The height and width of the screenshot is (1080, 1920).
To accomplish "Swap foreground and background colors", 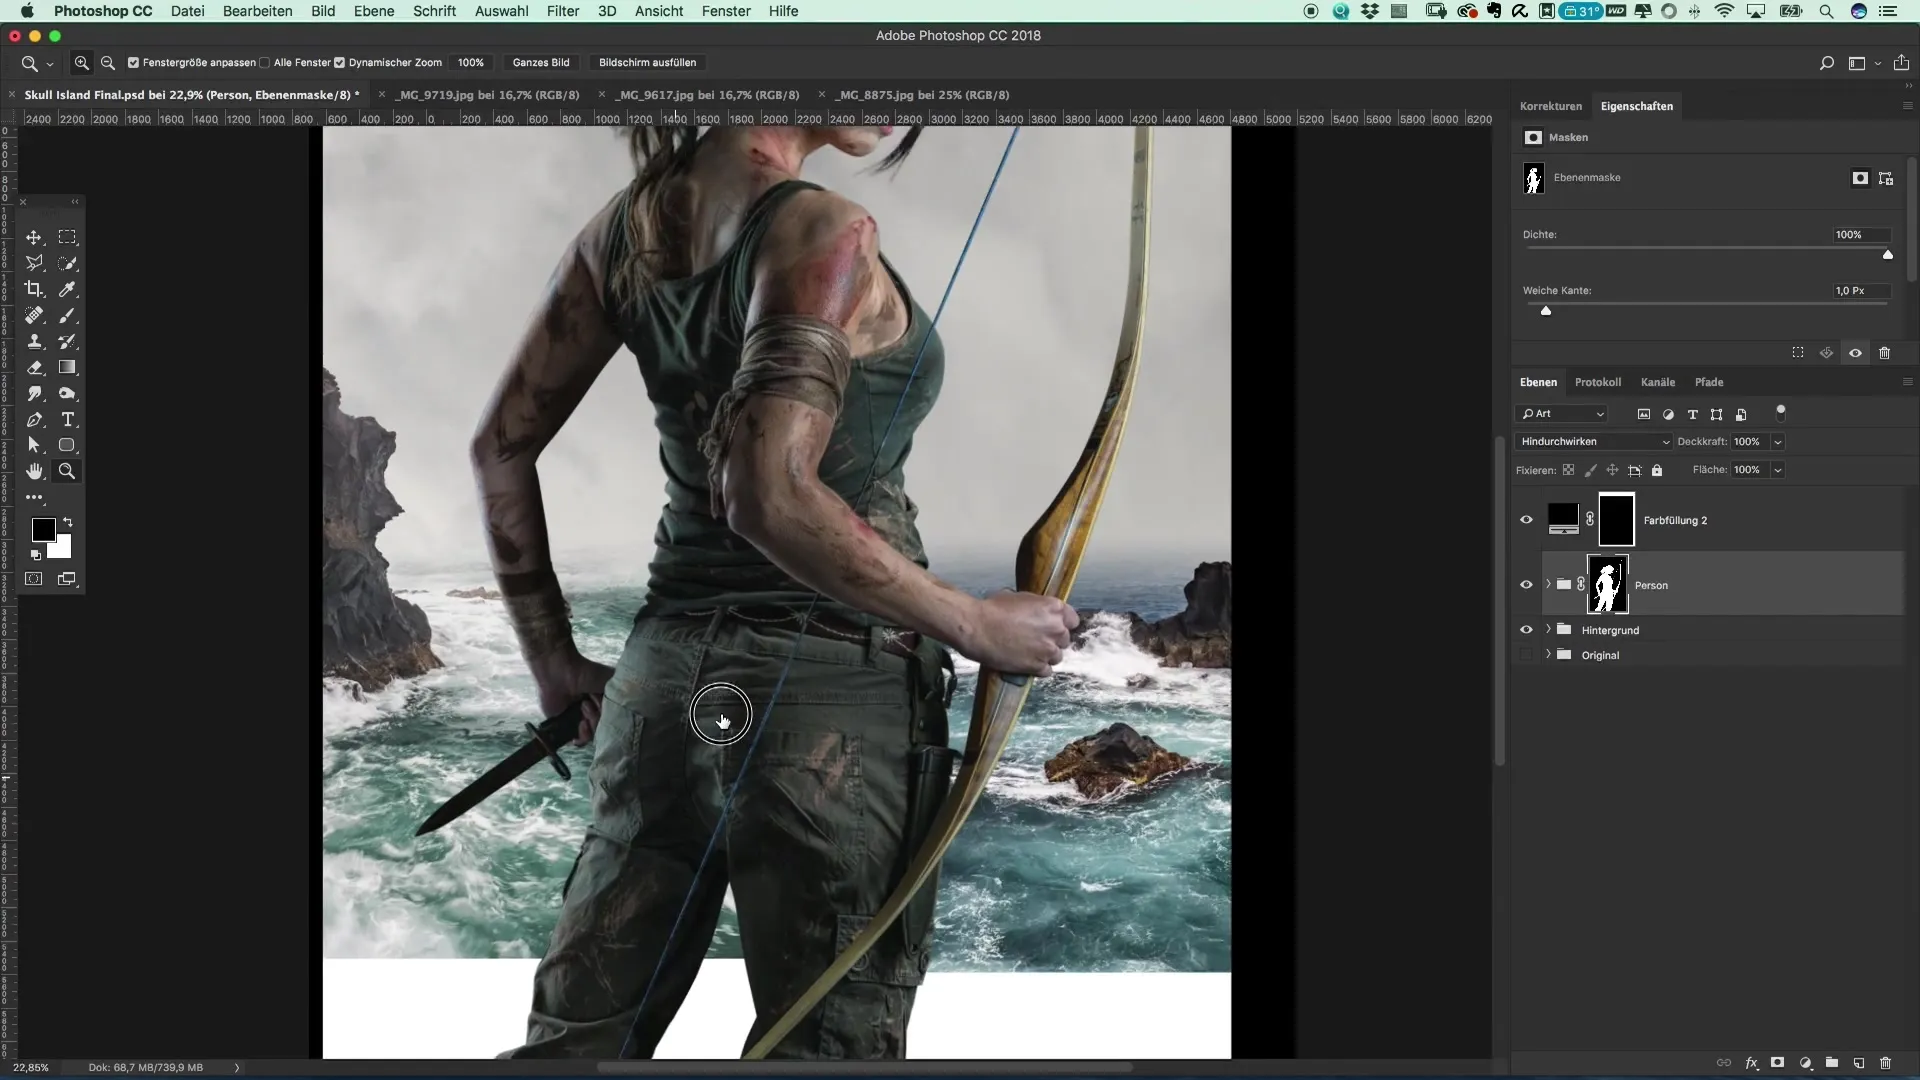I will coord(68,522).
